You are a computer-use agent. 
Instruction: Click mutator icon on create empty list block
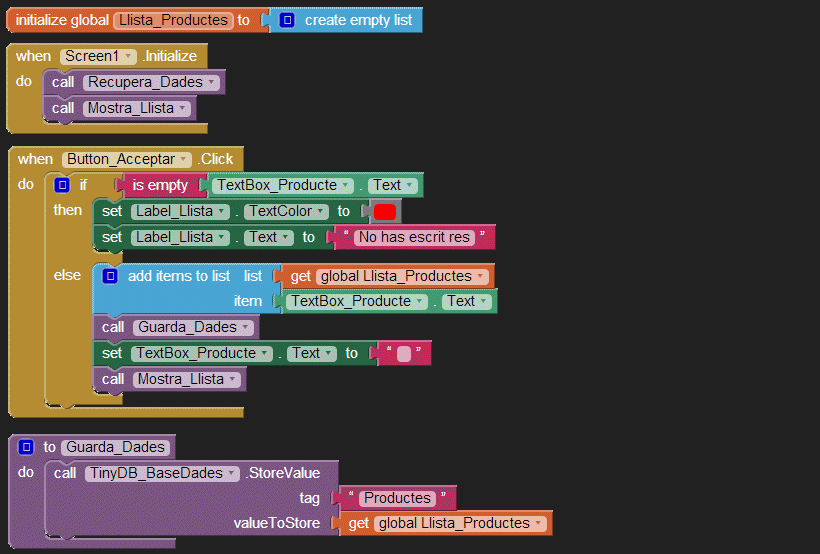[287, 20]
